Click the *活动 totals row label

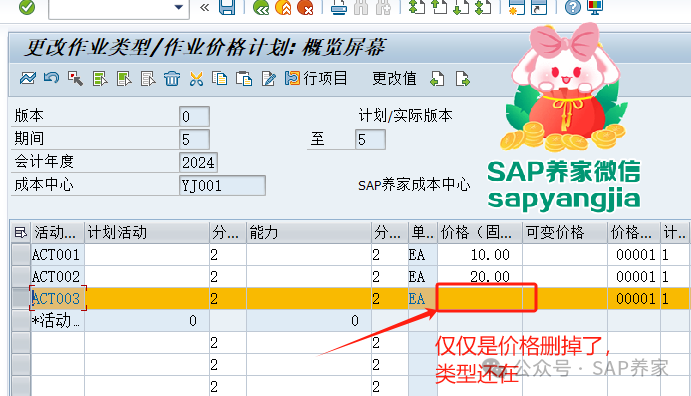point(58,321)
